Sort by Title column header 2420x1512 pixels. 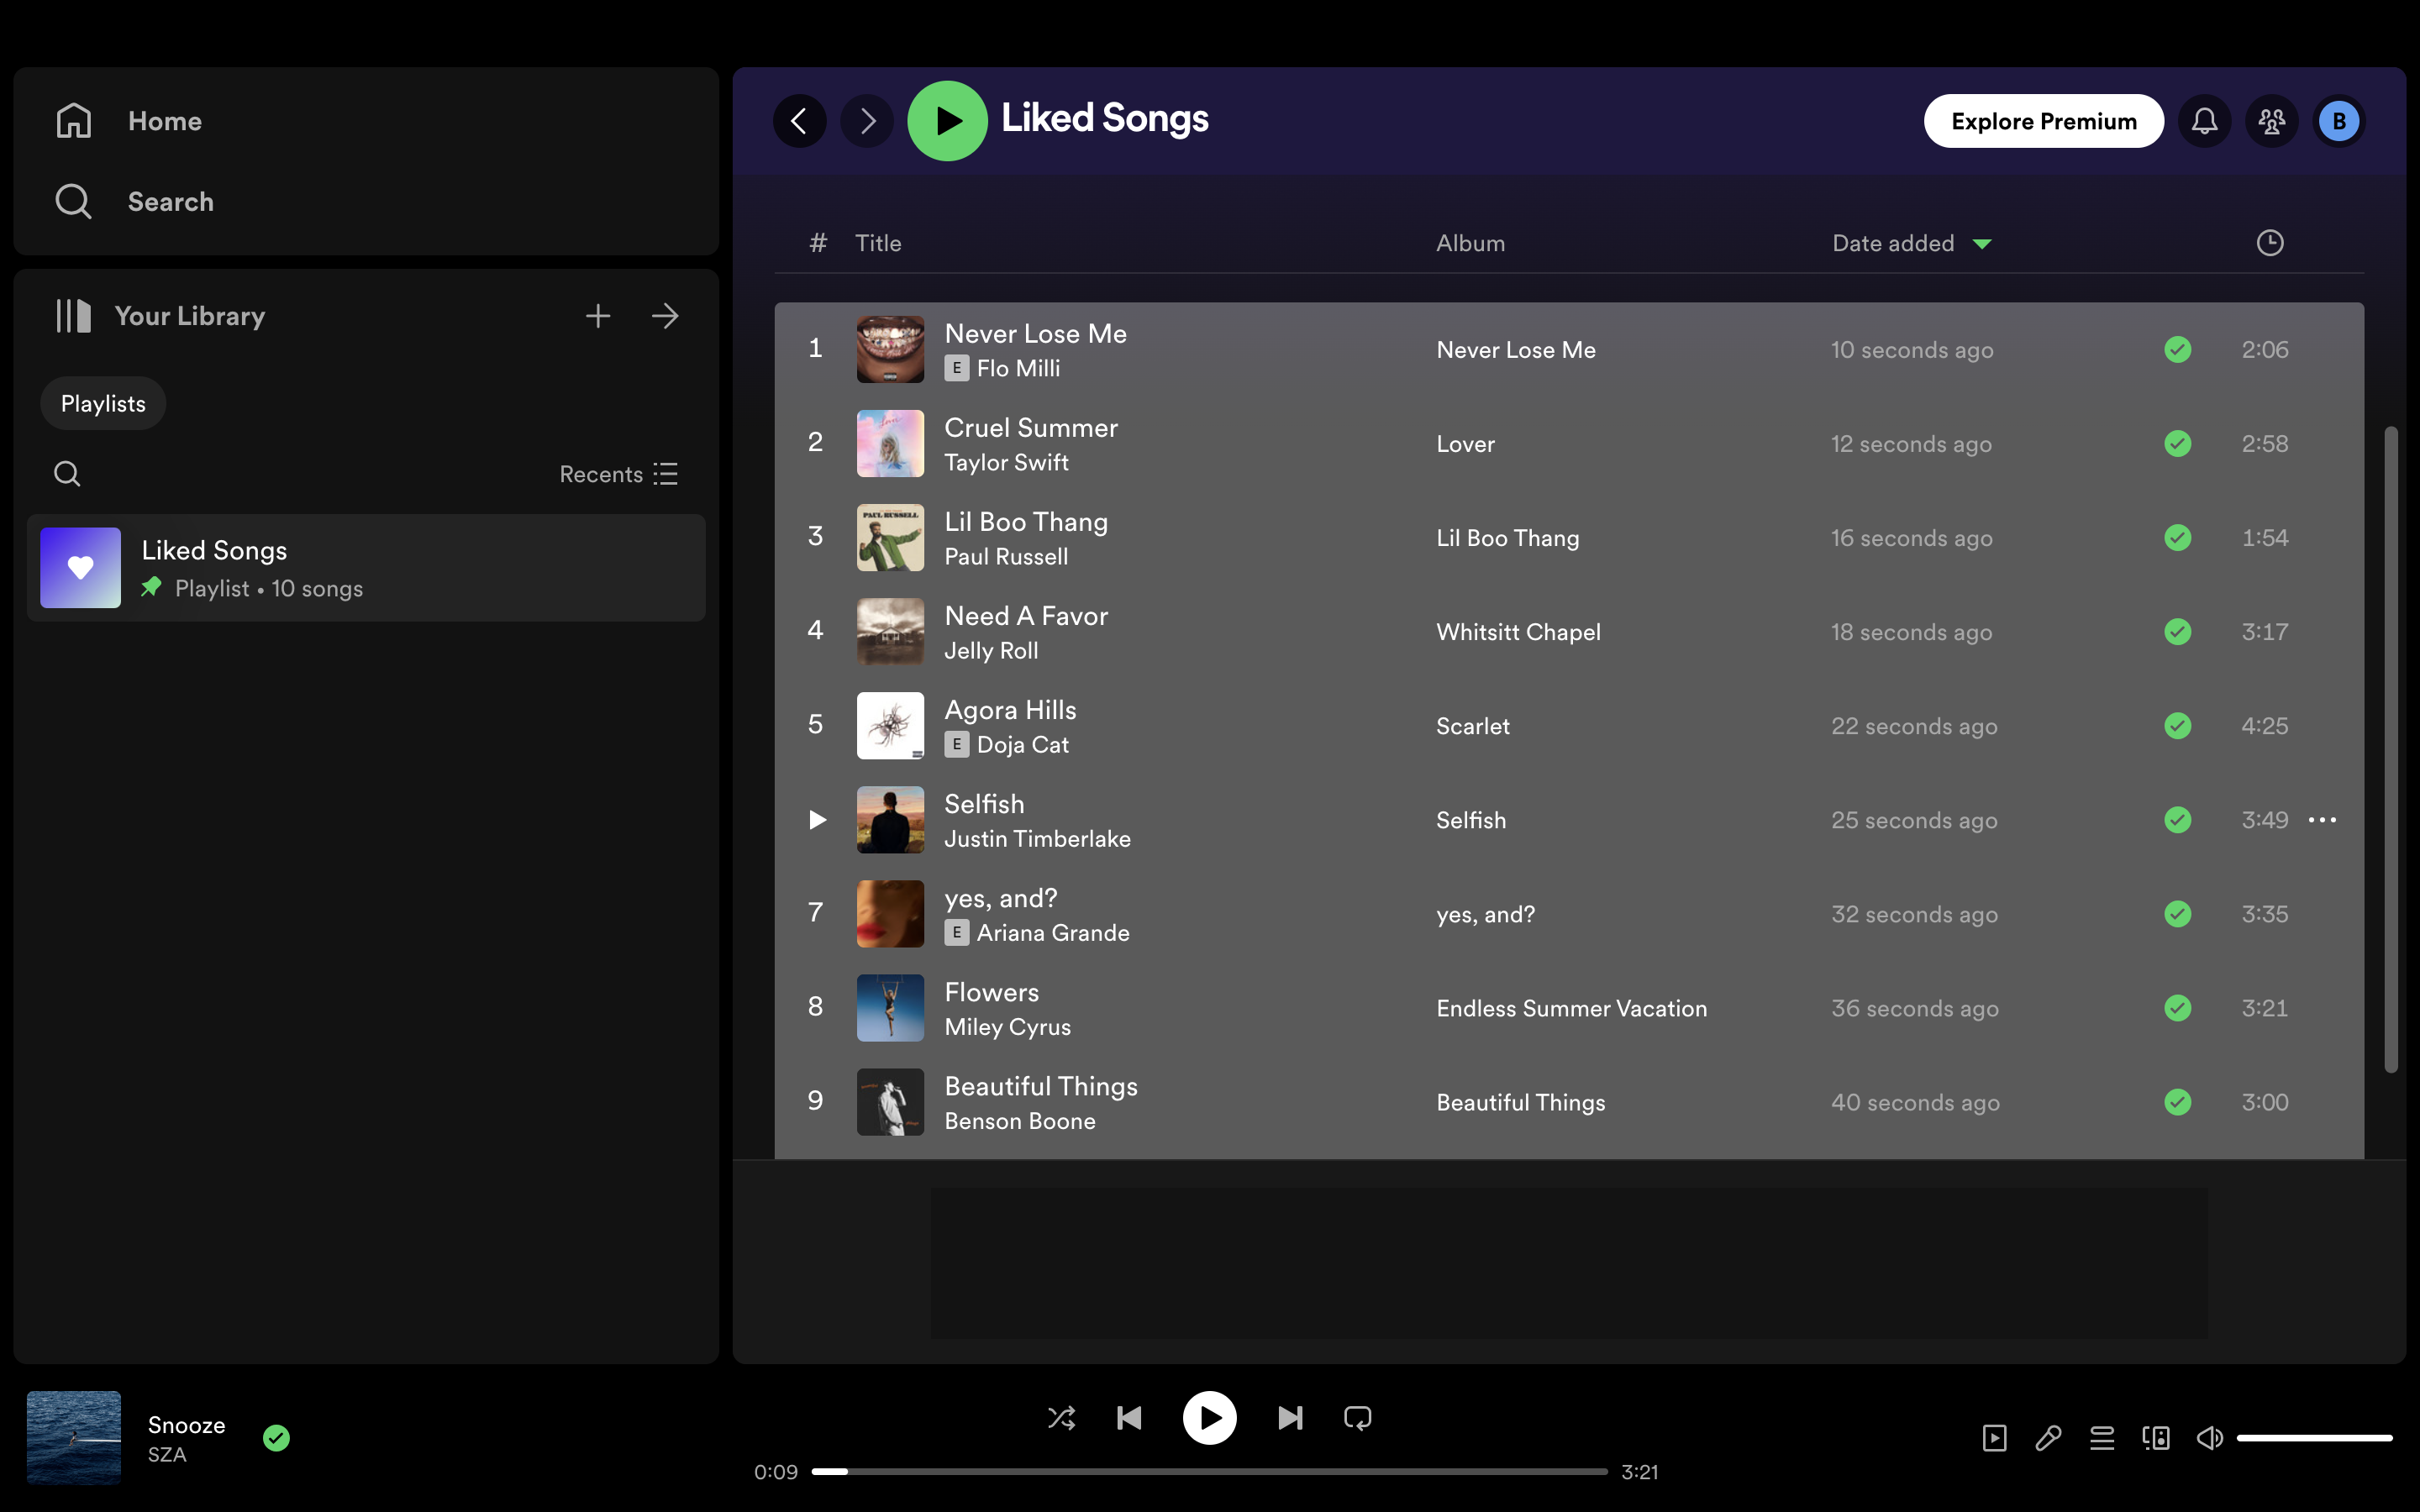(878, 243)
